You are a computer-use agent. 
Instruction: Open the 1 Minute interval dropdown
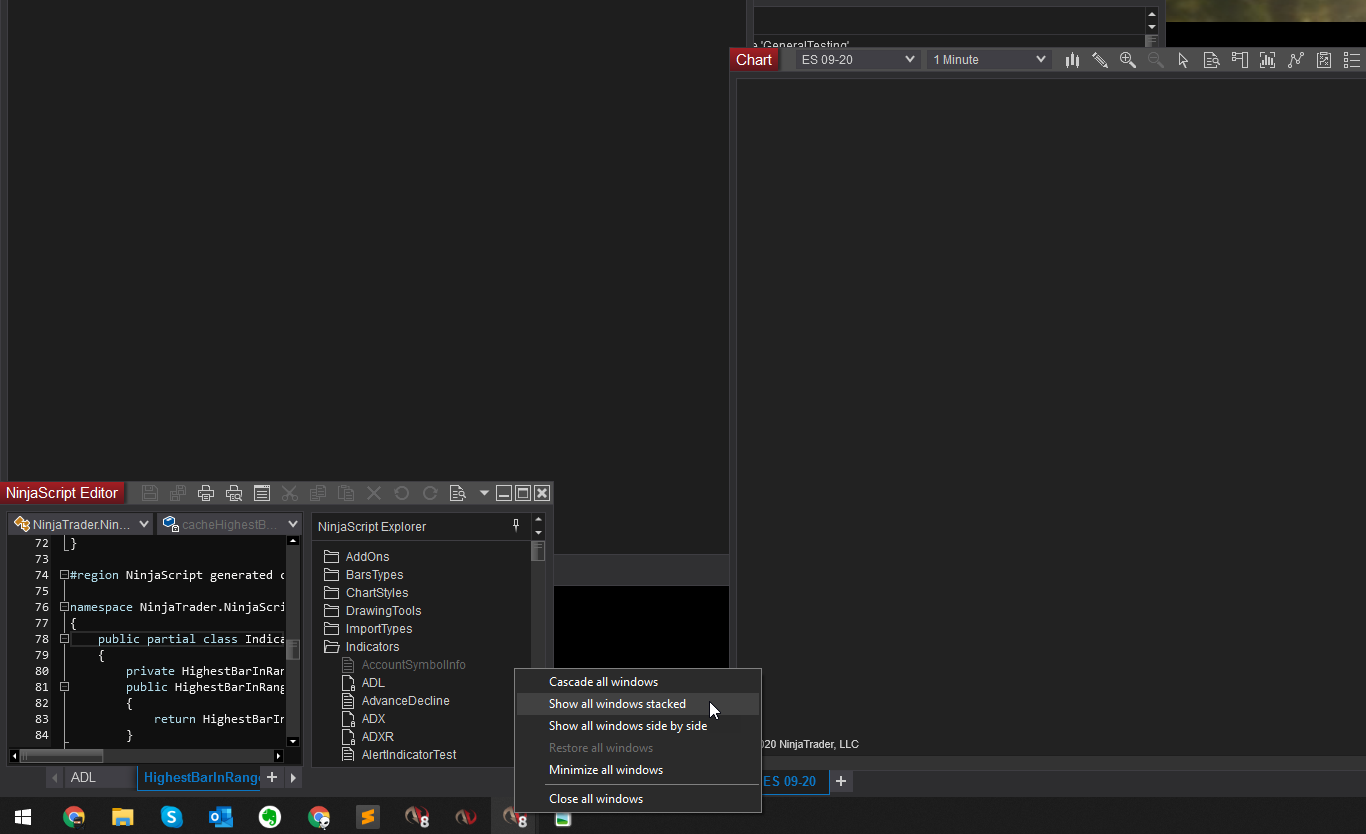point(989,60)
